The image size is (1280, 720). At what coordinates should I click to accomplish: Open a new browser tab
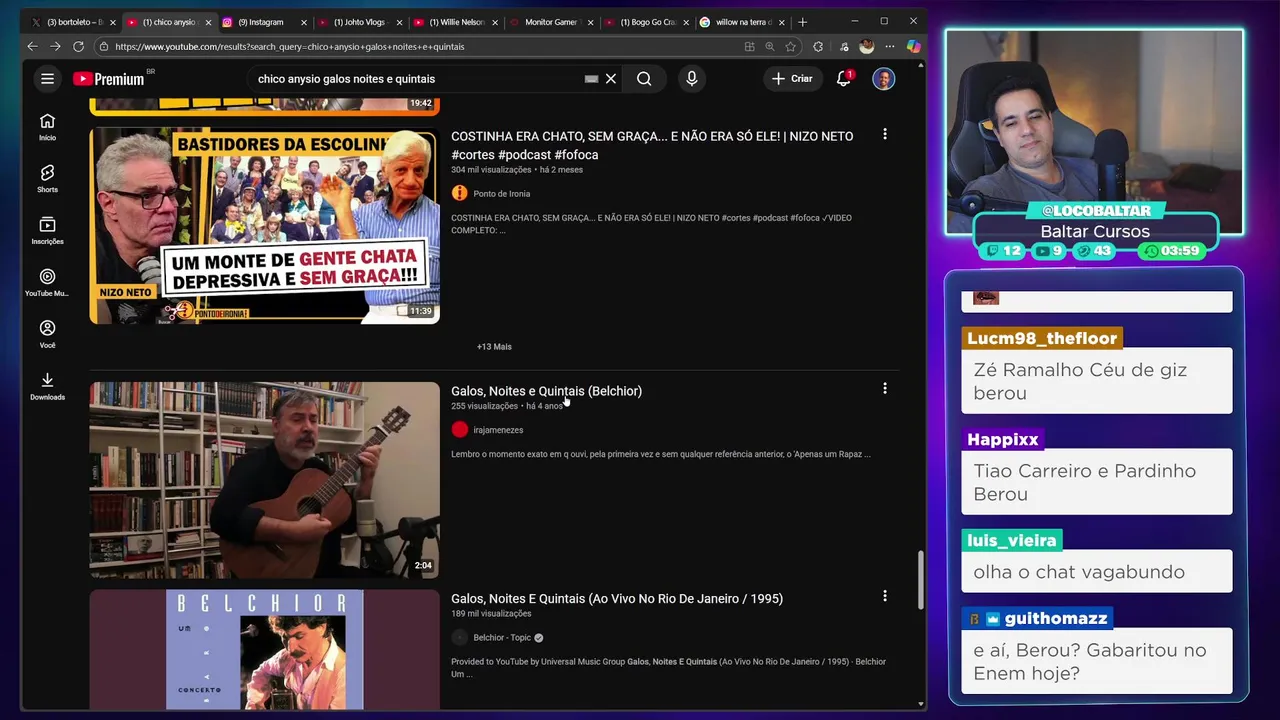pos(802,22)
